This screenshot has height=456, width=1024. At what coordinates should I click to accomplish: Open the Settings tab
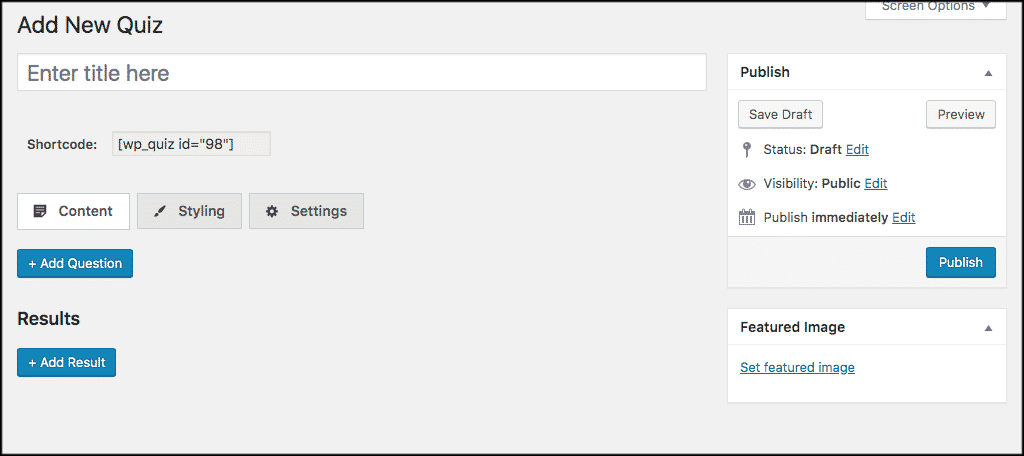tap(306, 211)
